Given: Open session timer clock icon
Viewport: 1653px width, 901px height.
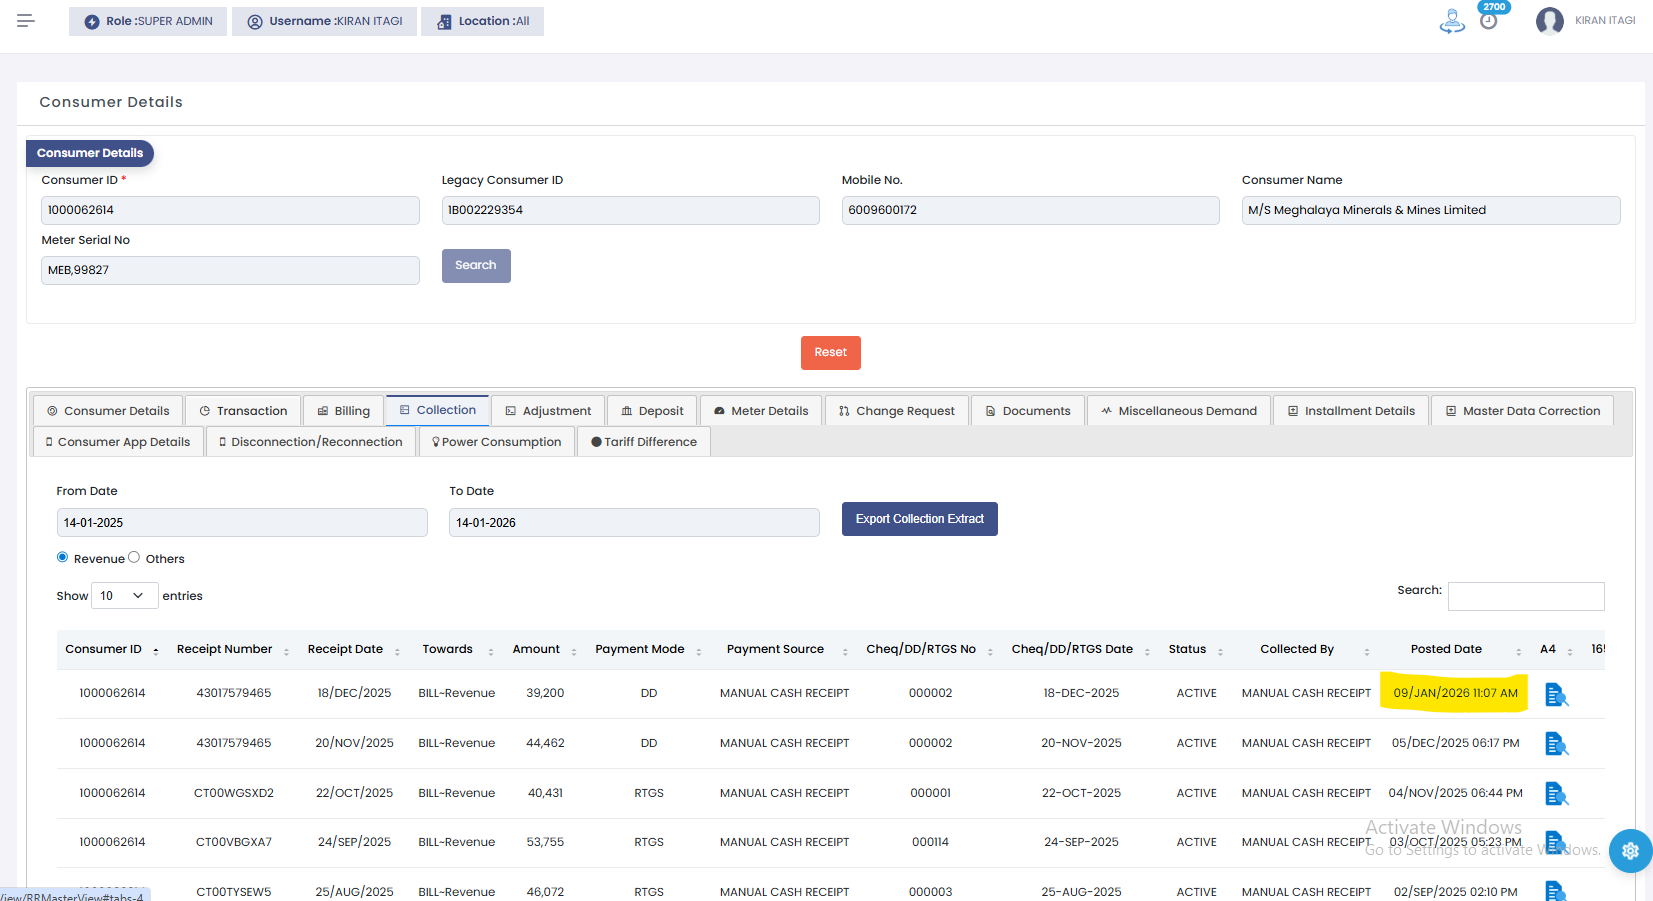Looking at the screenshot, I should tap(1488, 21).
